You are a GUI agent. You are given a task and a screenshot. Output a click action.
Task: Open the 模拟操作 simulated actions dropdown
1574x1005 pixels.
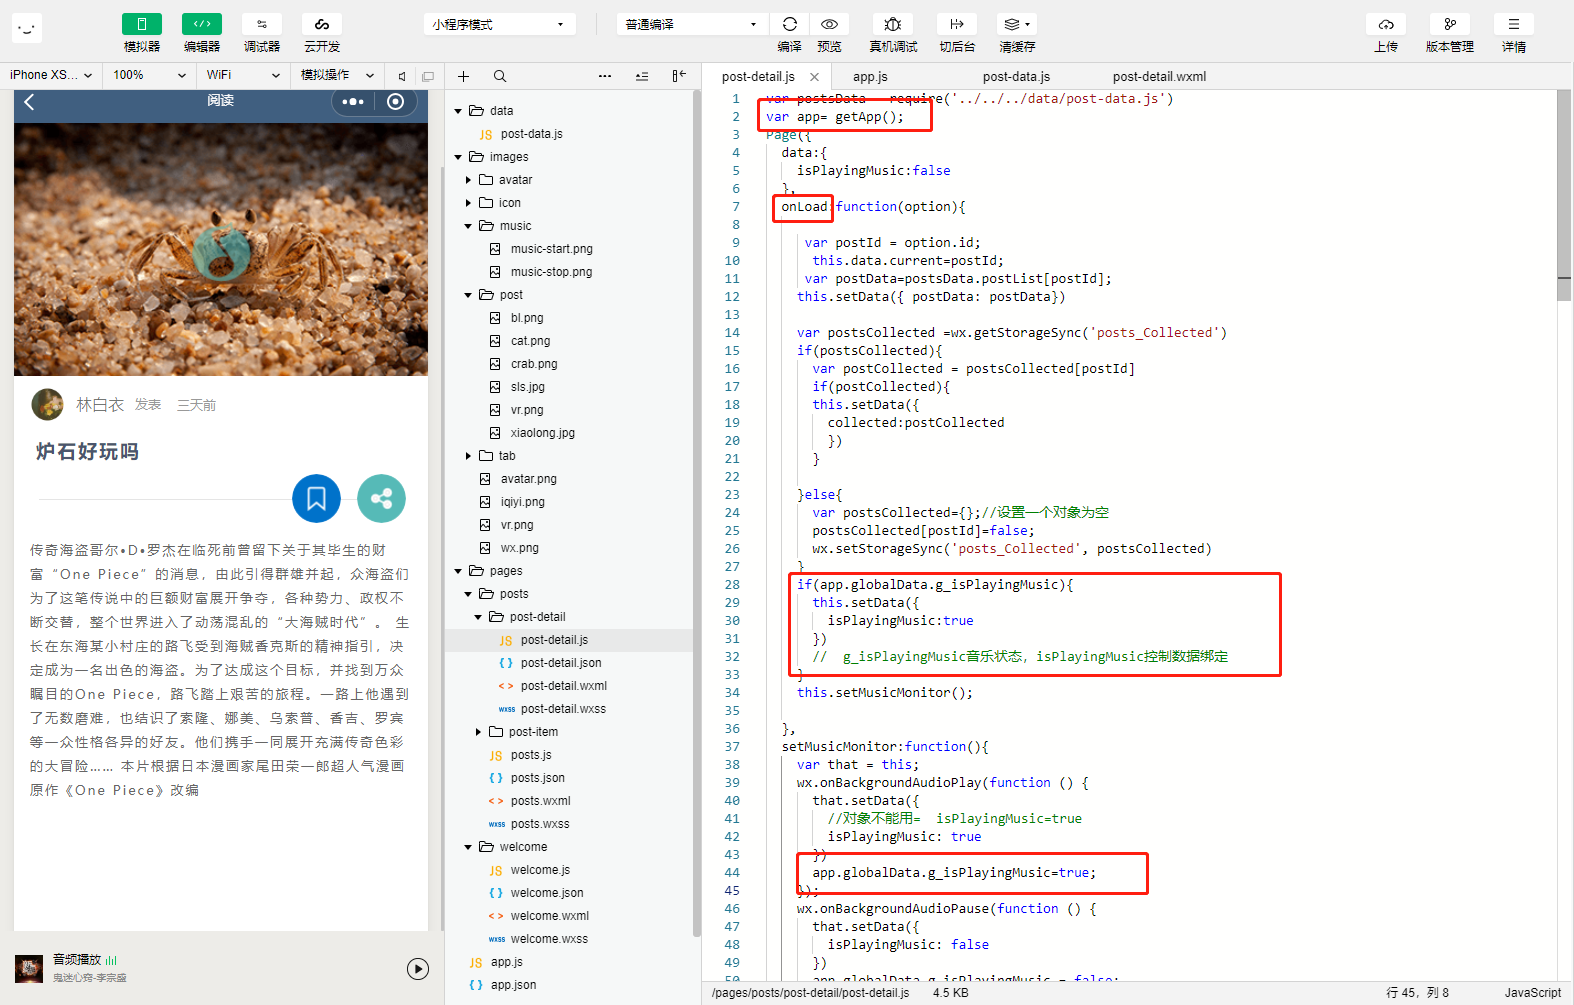[x=337, y=75]
